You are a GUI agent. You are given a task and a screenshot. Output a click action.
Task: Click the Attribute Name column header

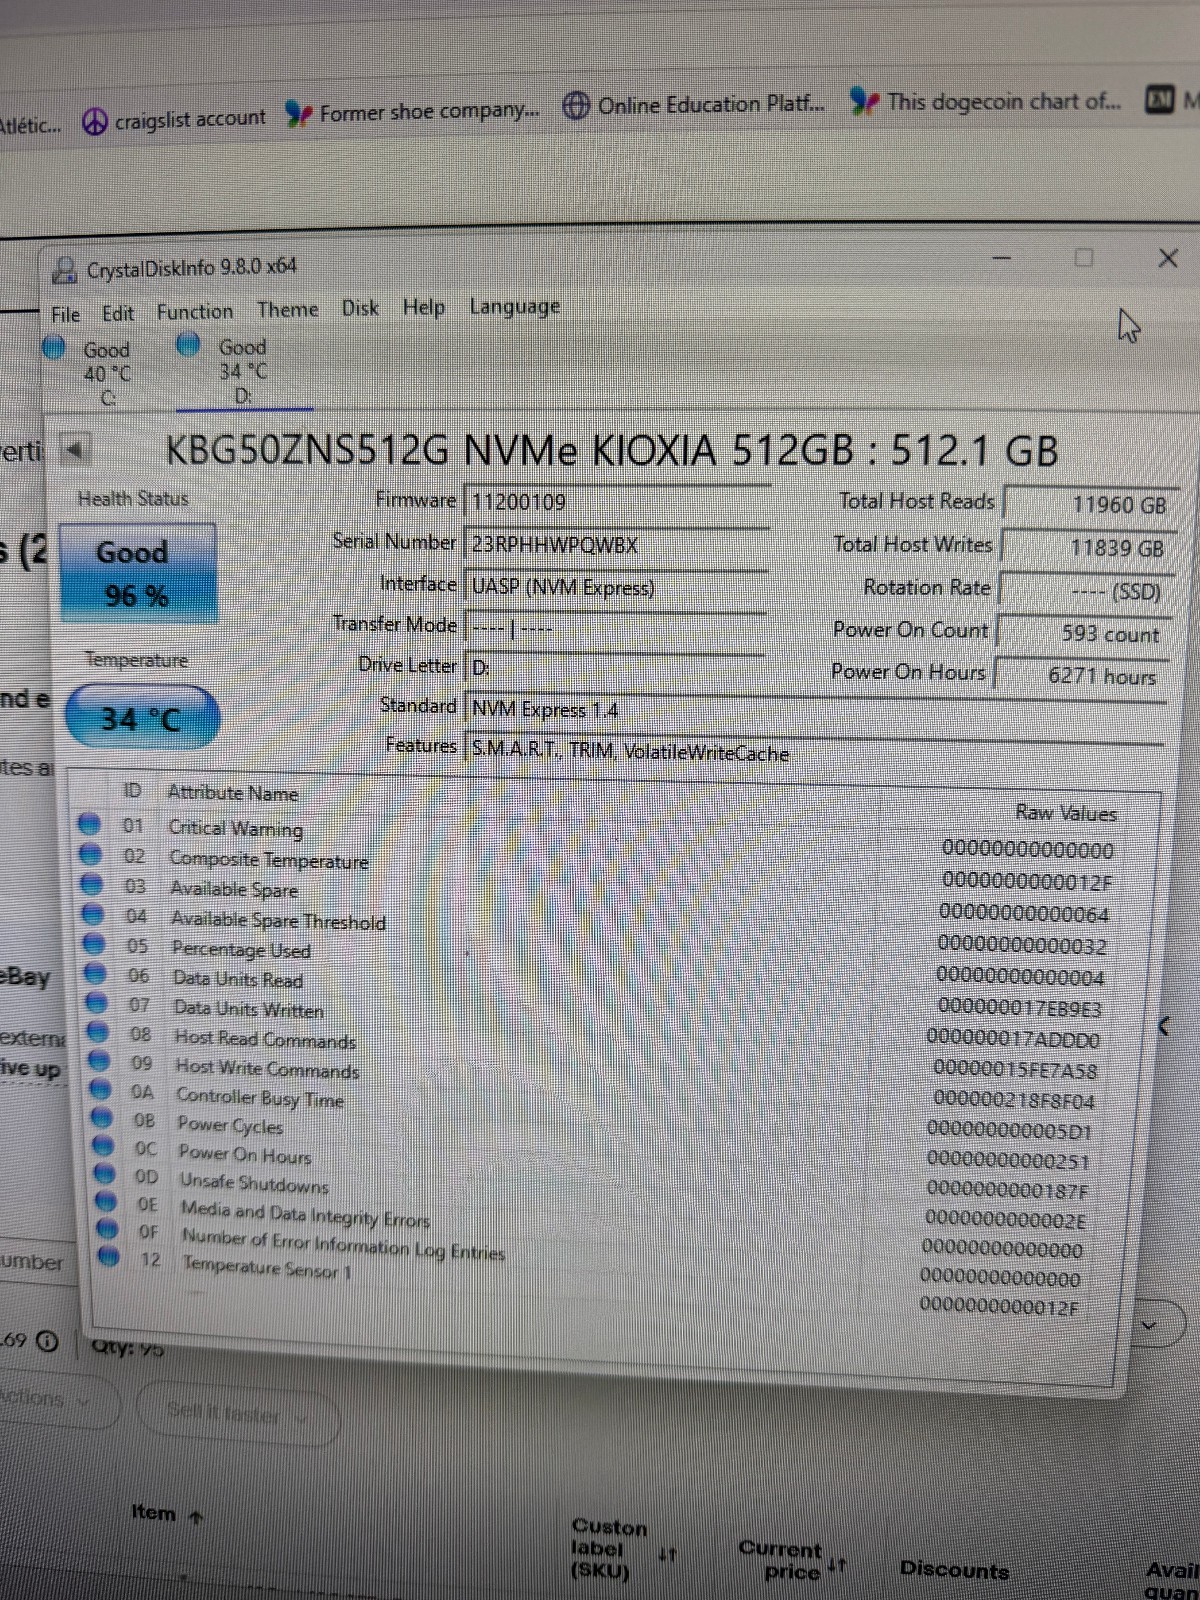point(233,793)
